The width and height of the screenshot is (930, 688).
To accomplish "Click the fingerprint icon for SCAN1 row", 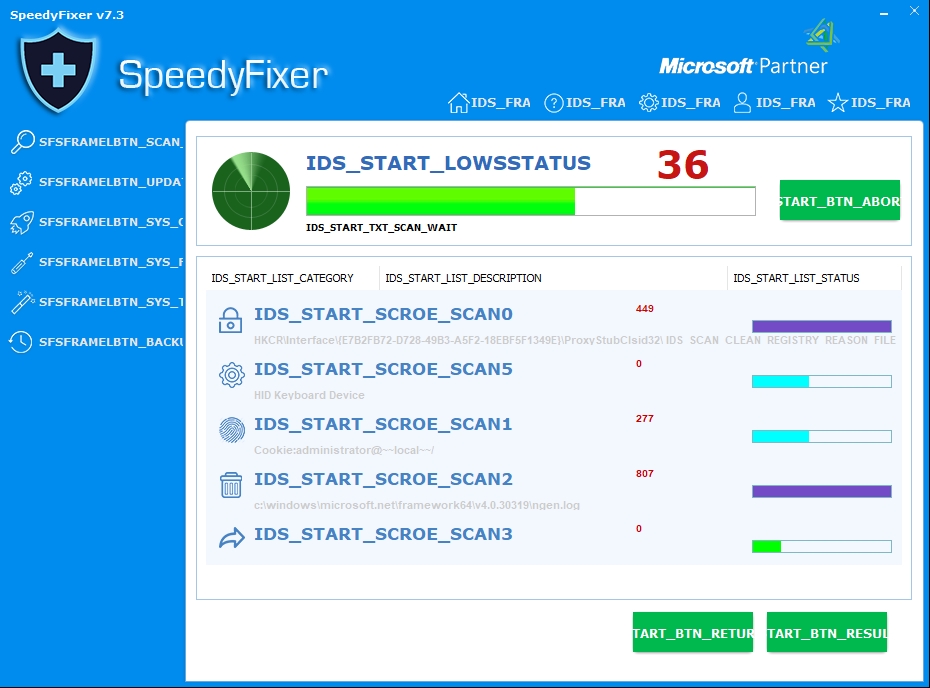I will pos(231,430).
